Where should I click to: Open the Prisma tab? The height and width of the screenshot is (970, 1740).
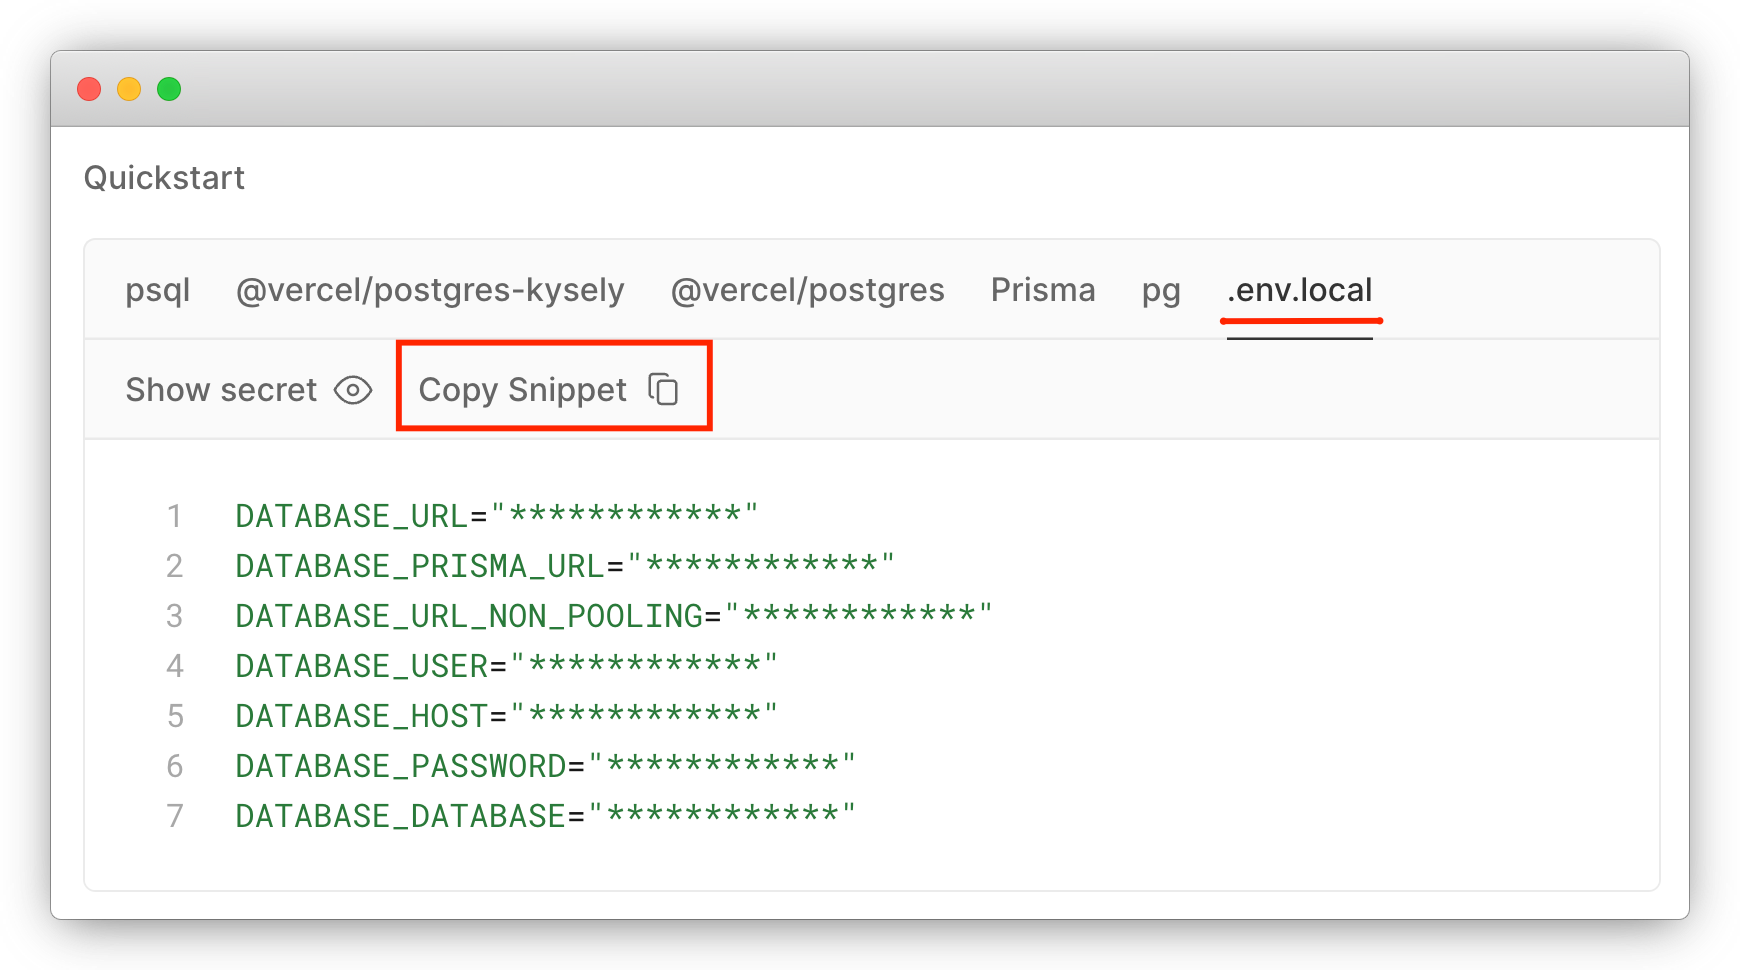tap(1042, 290)
